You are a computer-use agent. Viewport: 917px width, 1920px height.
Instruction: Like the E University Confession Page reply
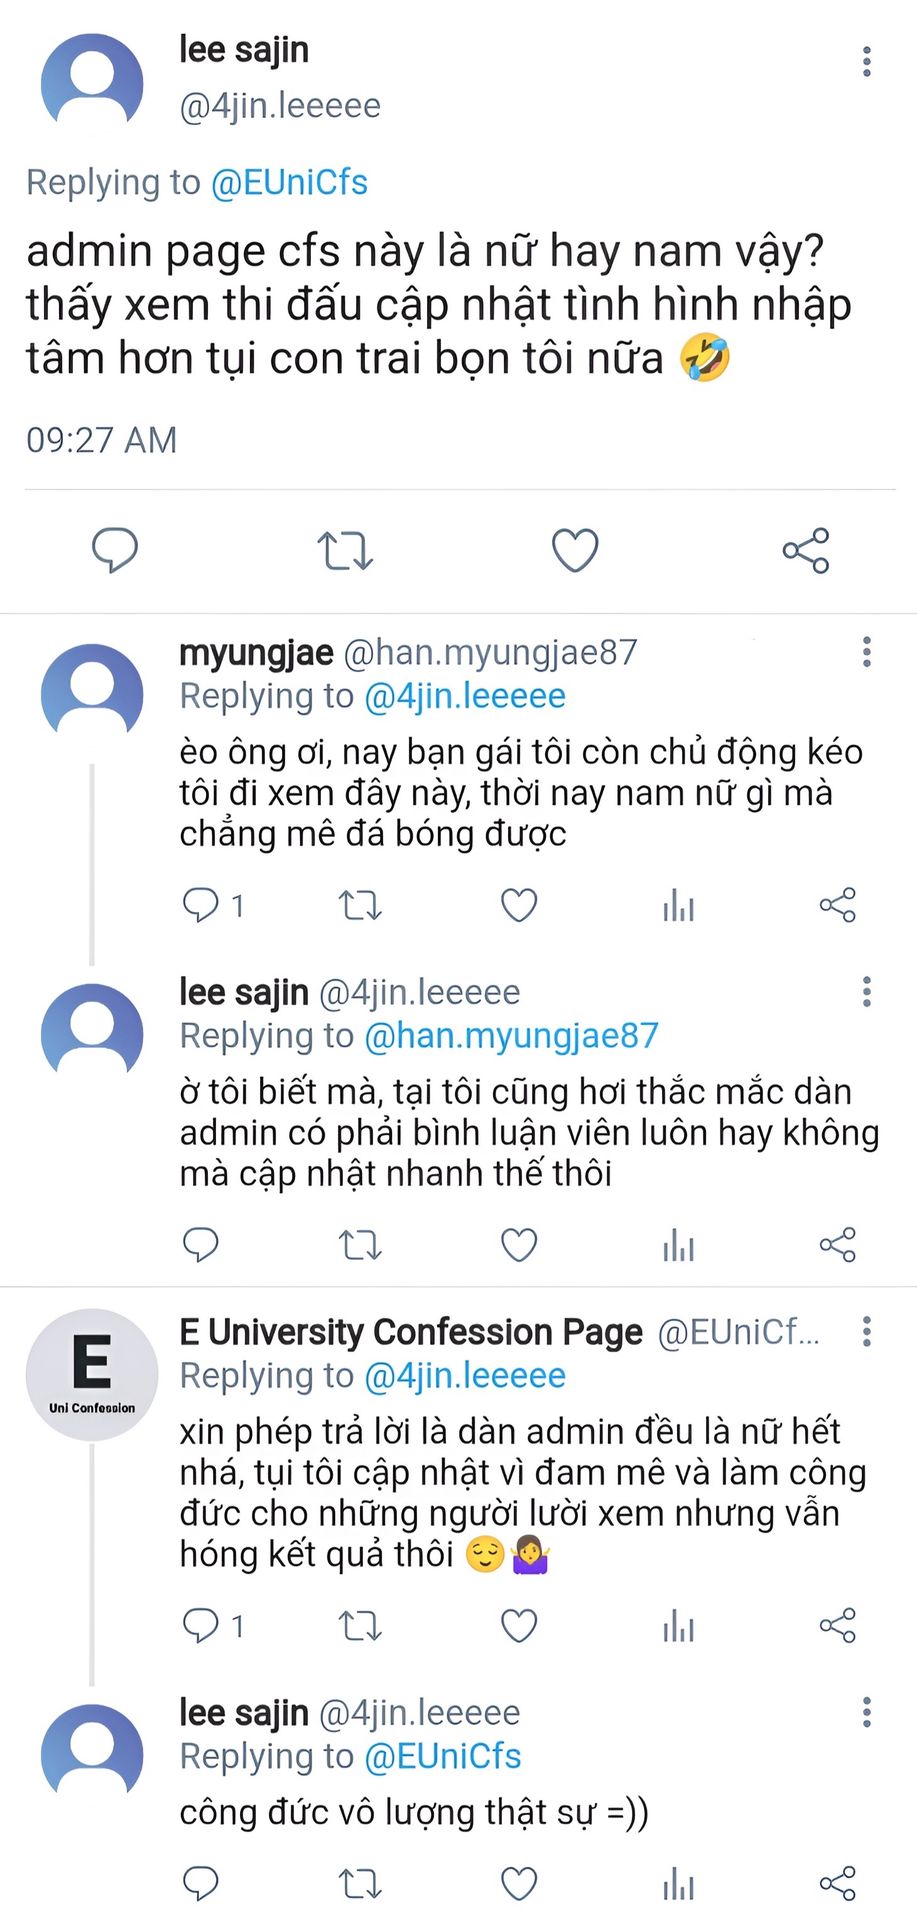pyautogui.click(x=519, y=1626)
